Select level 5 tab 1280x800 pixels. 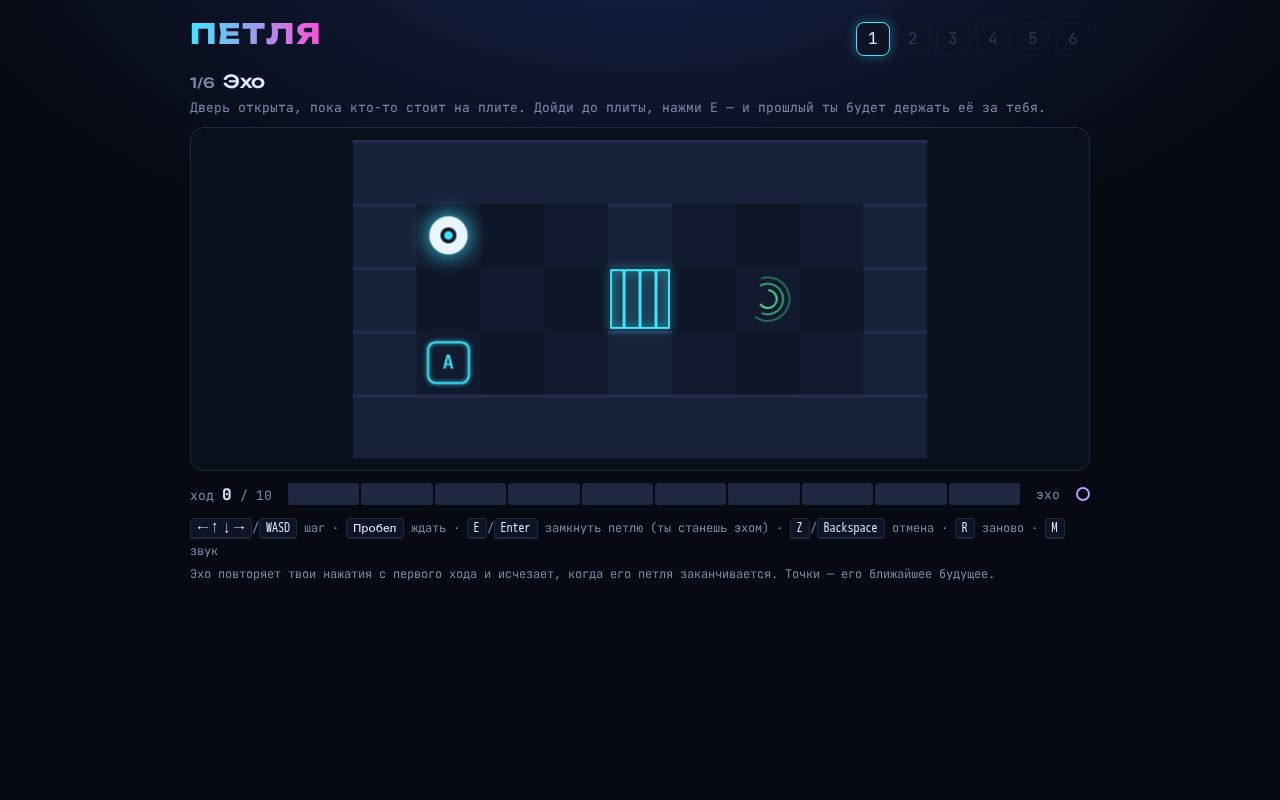pos(1033,39)
